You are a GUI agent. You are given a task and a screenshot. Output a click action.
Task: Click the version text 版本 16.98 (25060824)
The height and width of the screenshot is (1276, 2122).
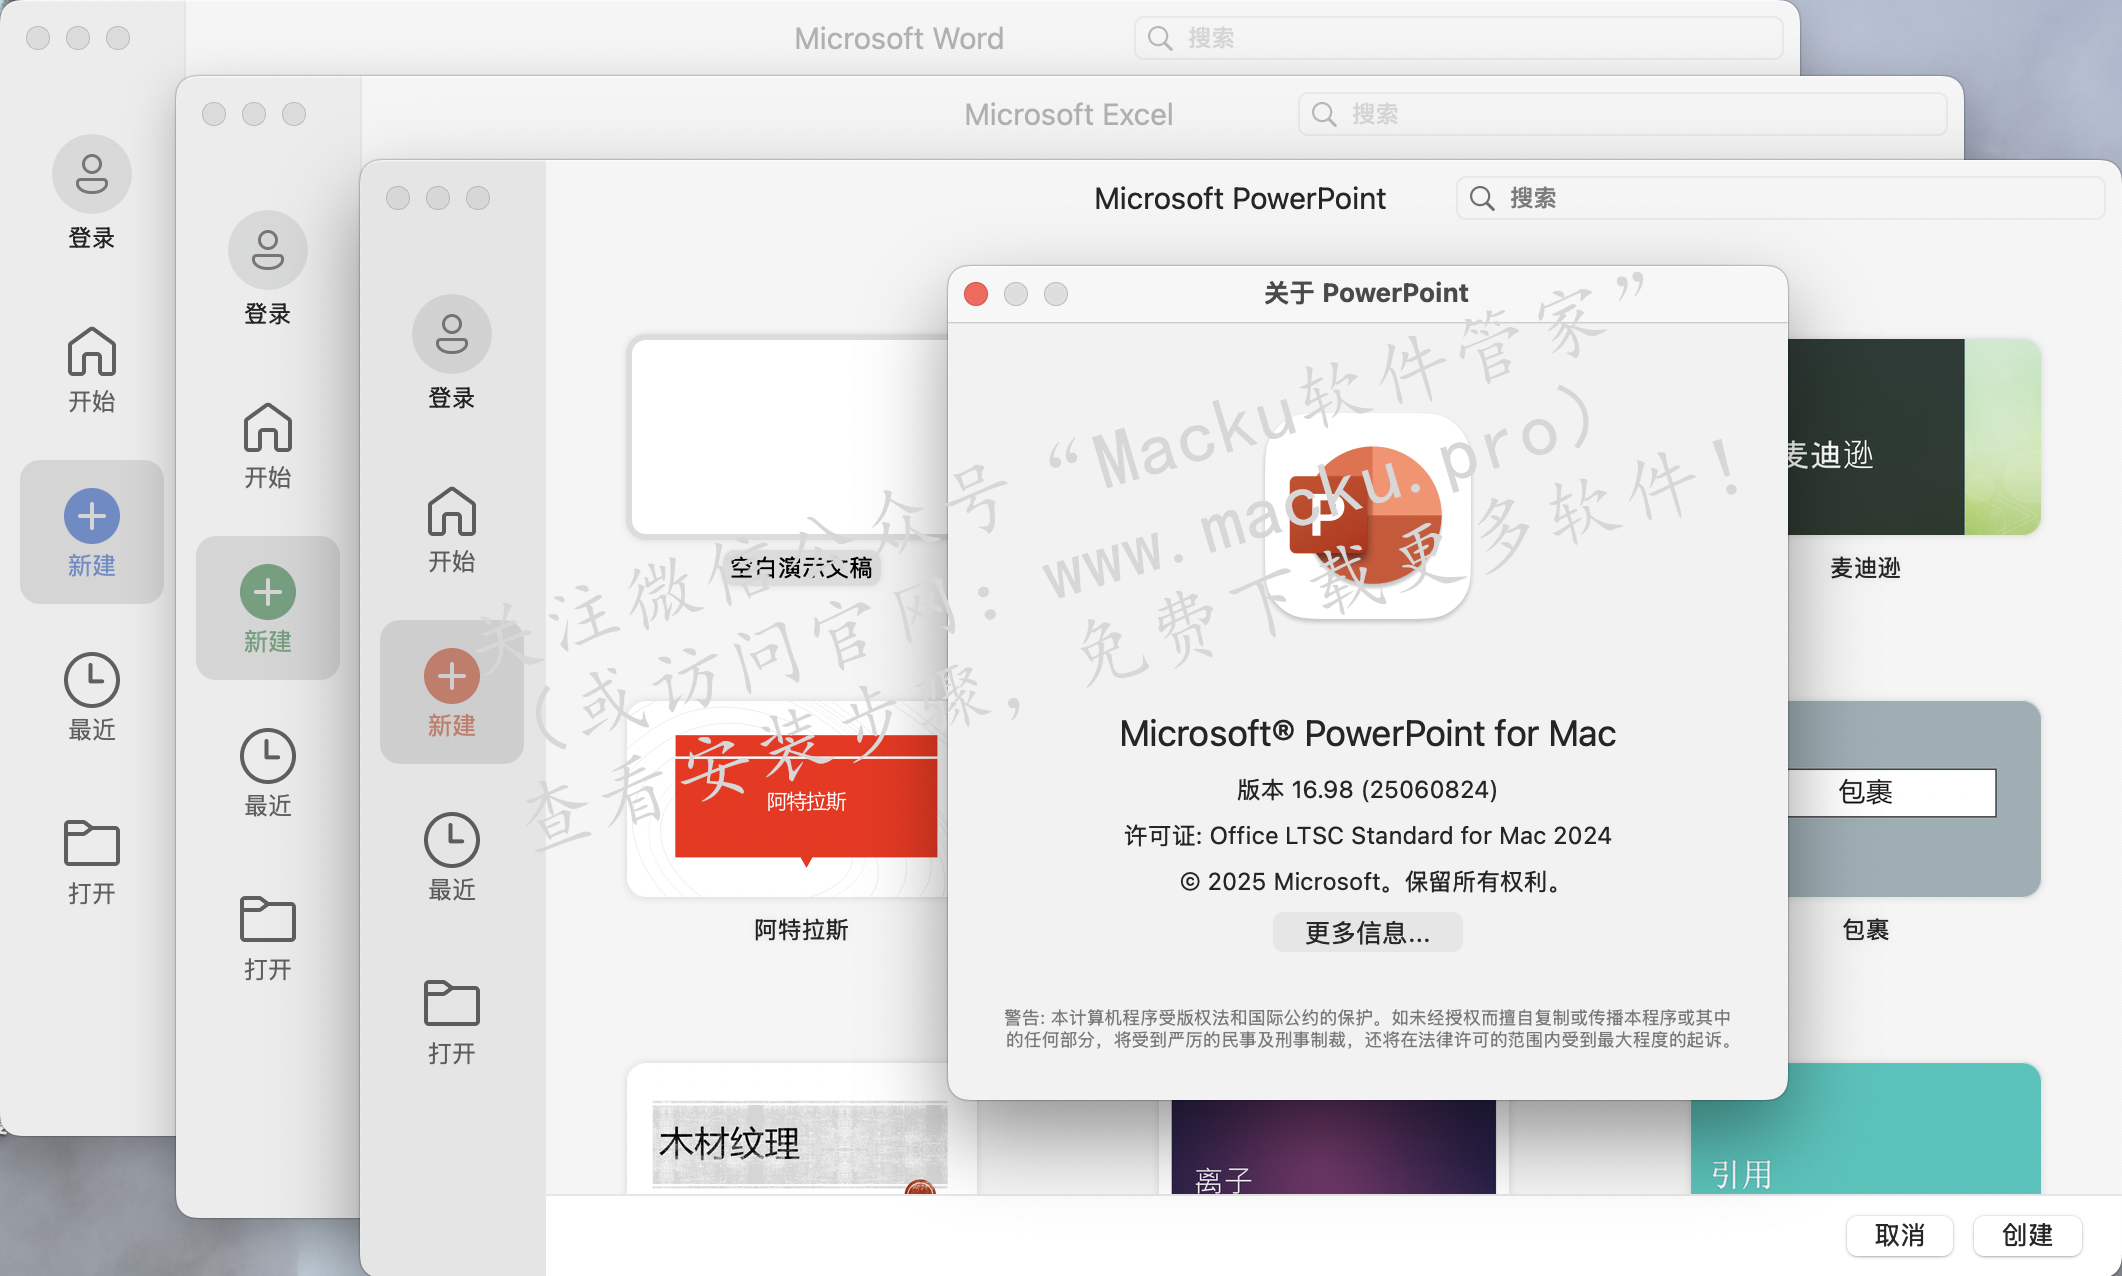[1367, 790]
